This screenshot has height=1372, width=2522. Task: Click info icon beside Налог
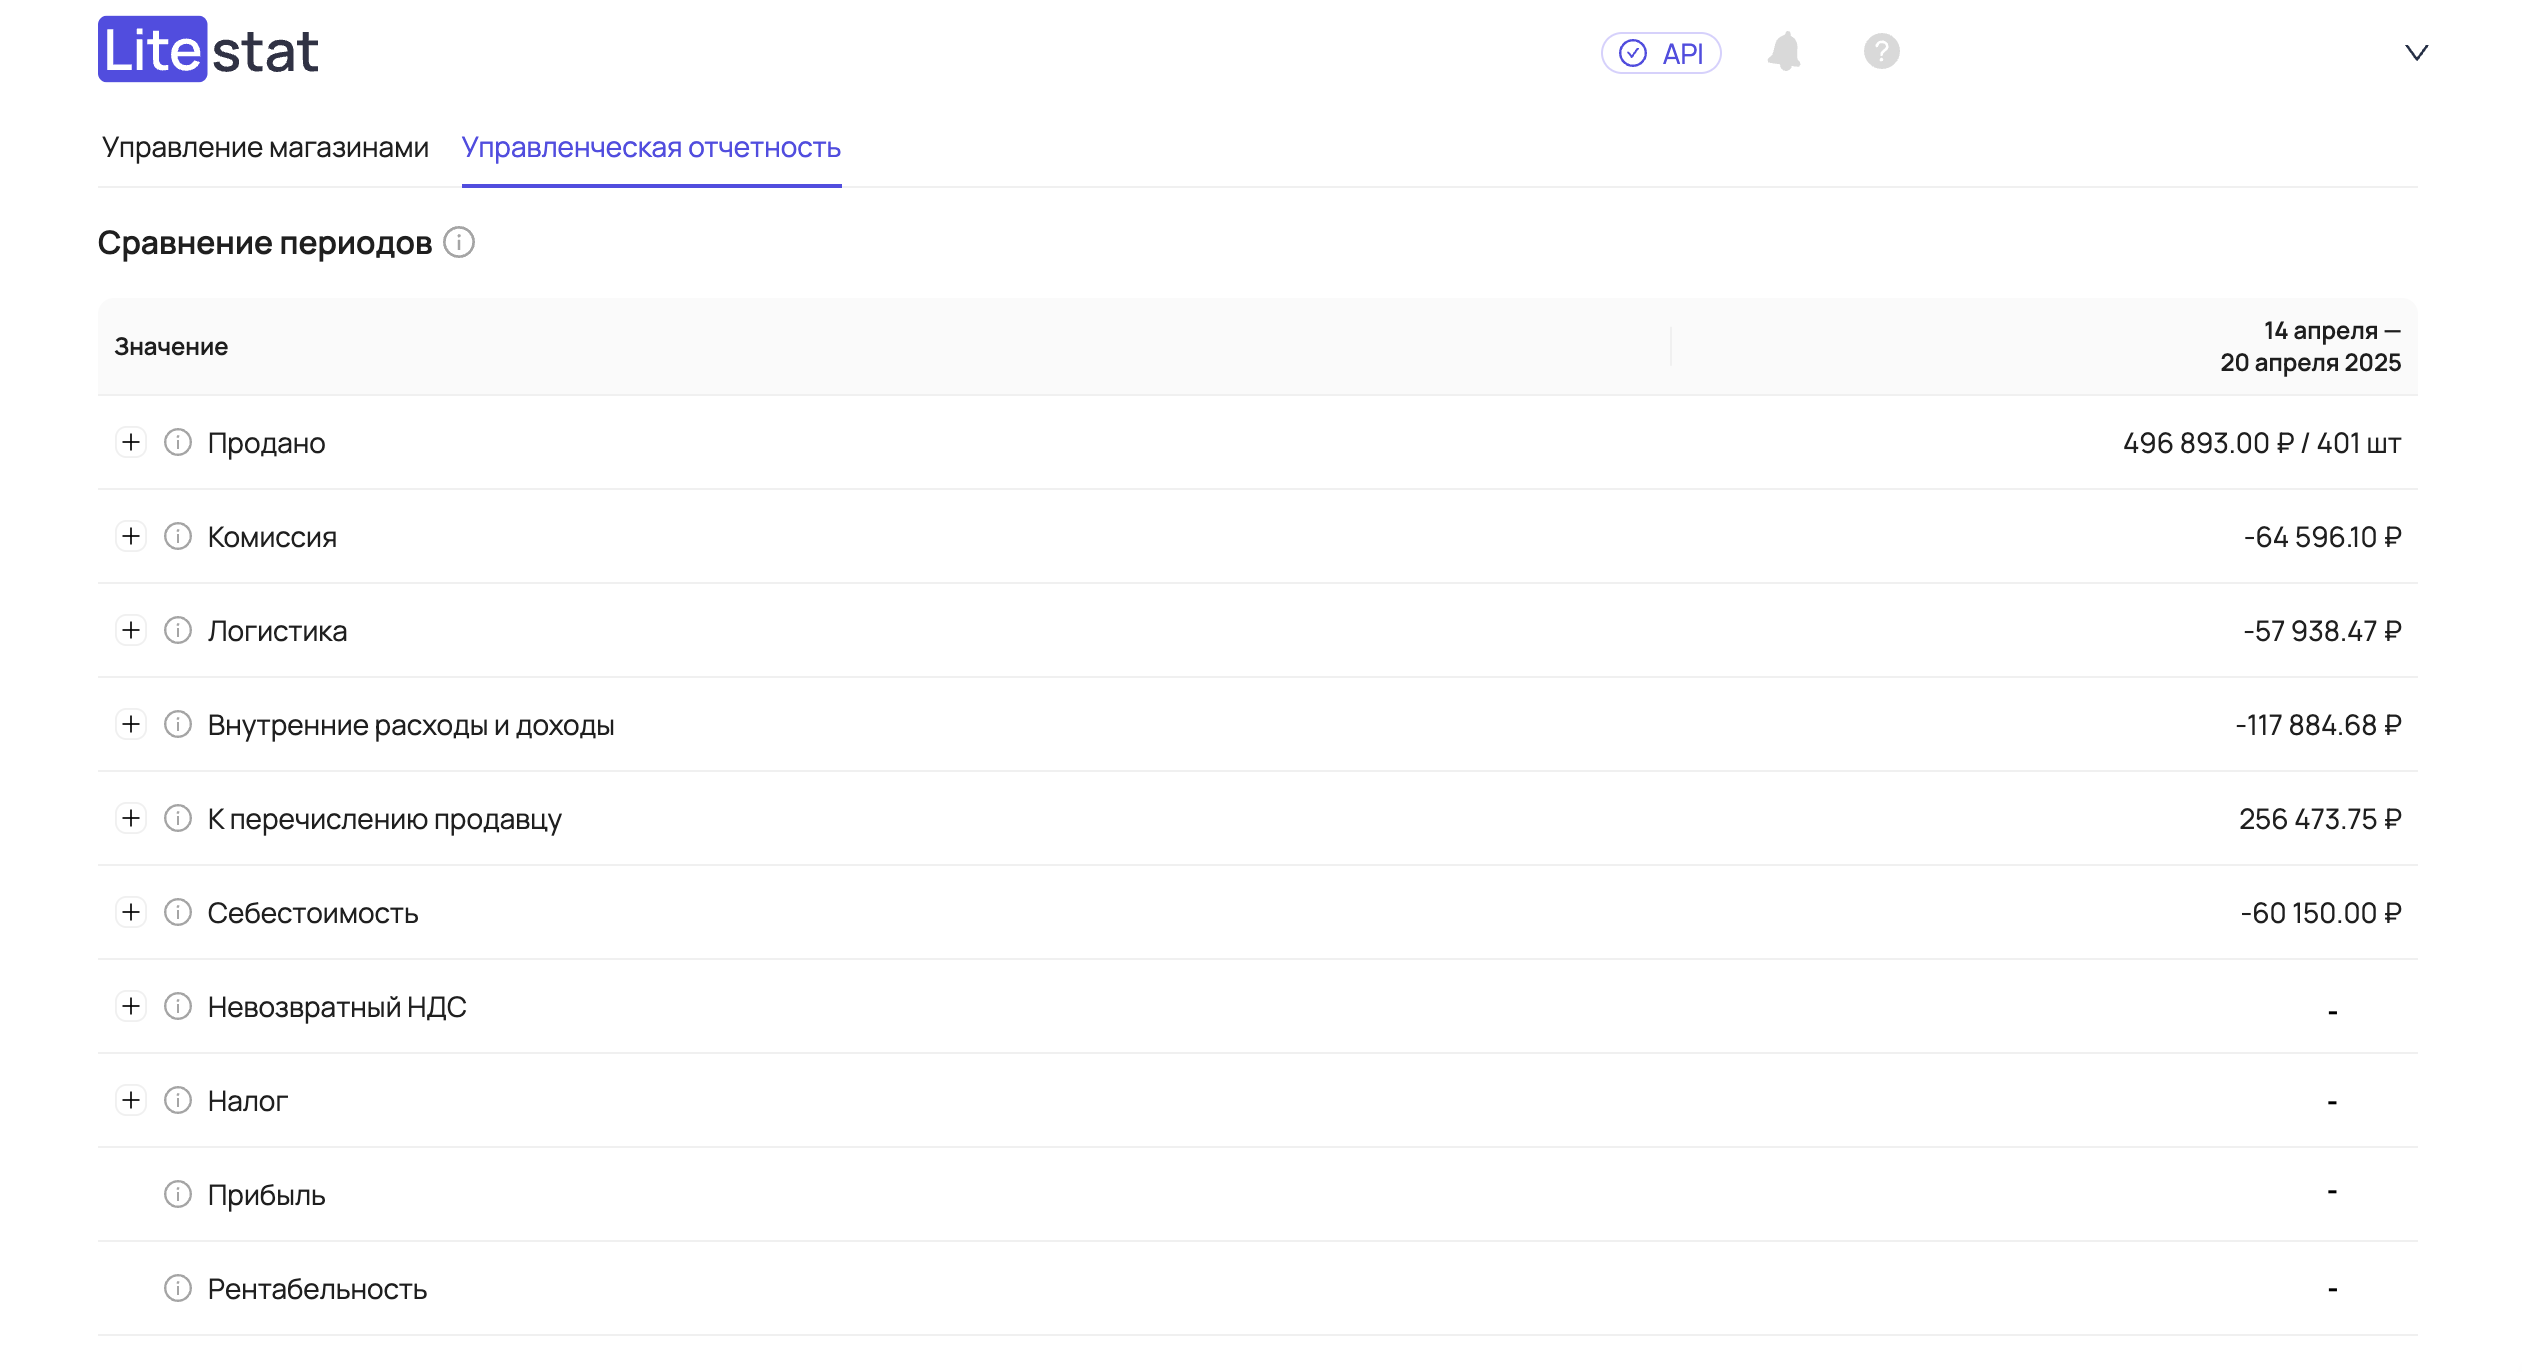pyautogui.click(x=178, y=1100)
